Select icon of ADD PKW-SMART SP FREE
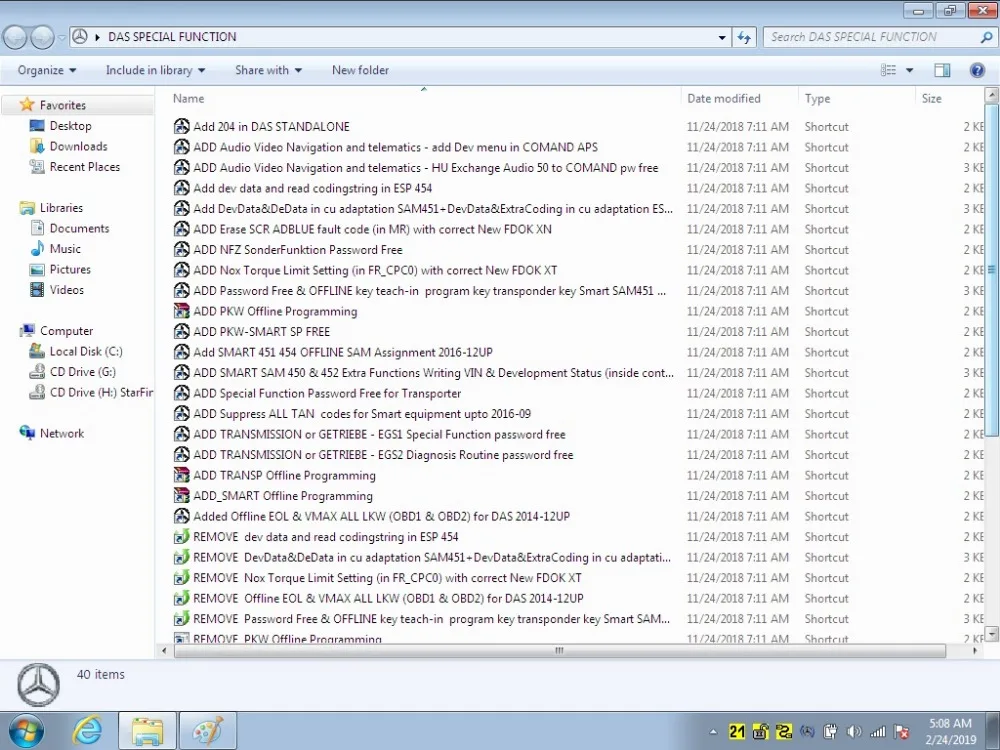Image resolution: width=1000 pixels, height=750 pixels. click(182, 331)
